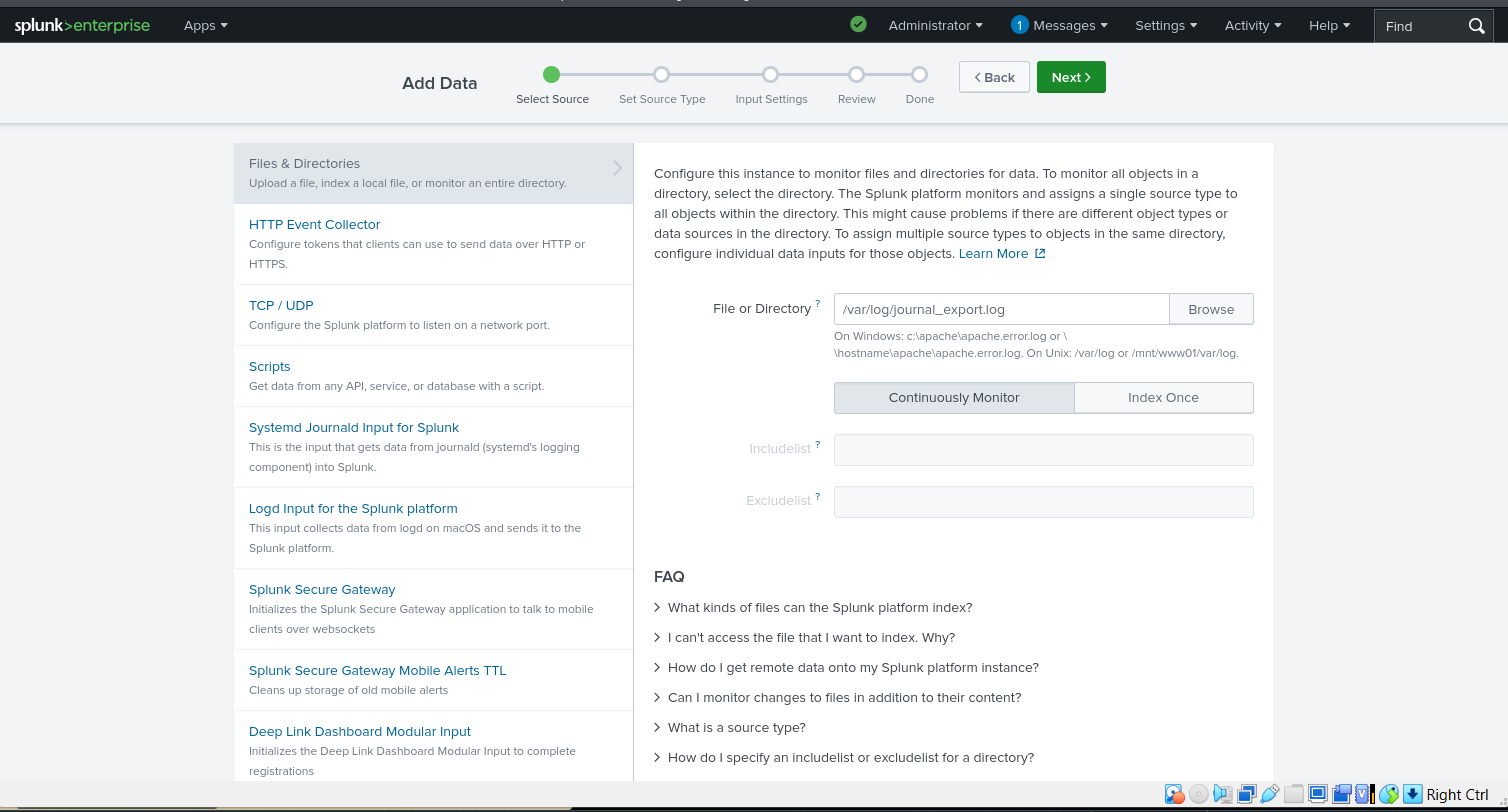Viewport: 1508px width, 812px height.
Task: Click the green health status checkmark icon
Action: tap(858, 24)
